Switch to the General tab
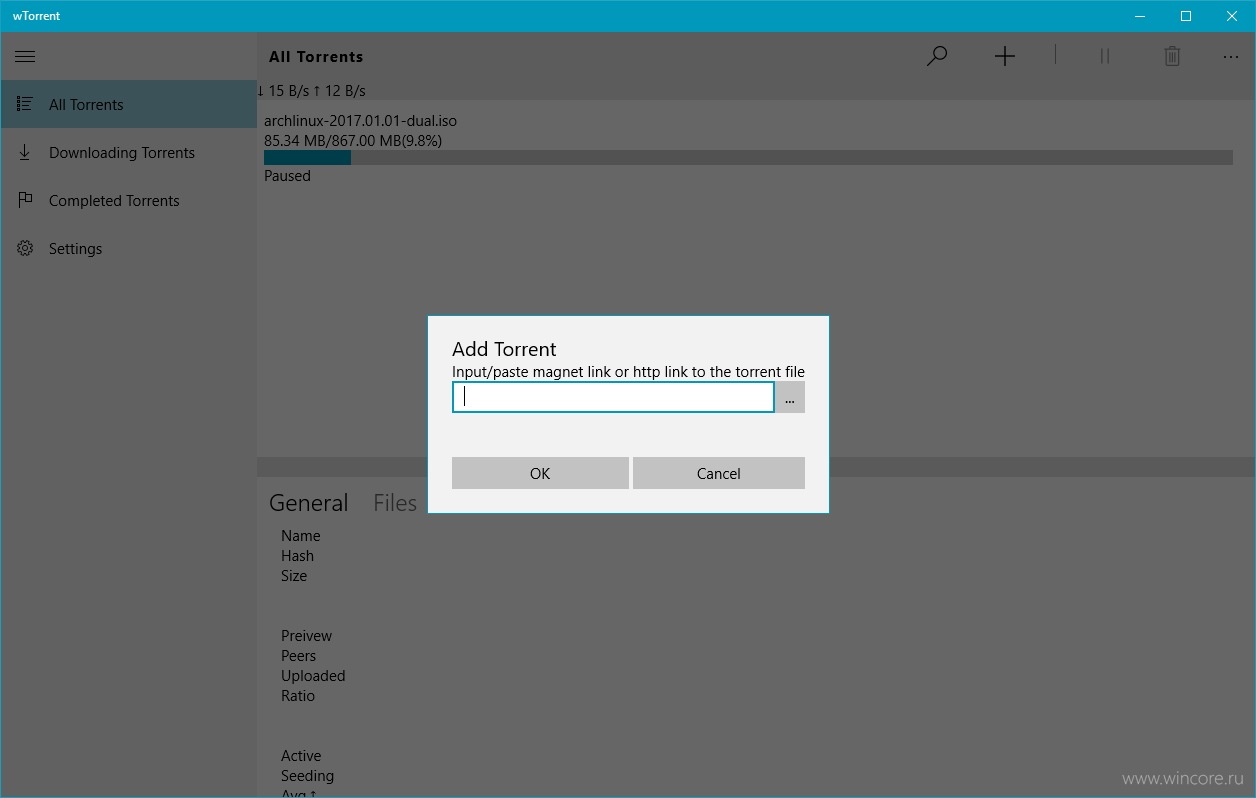 (x=309, y=503)
